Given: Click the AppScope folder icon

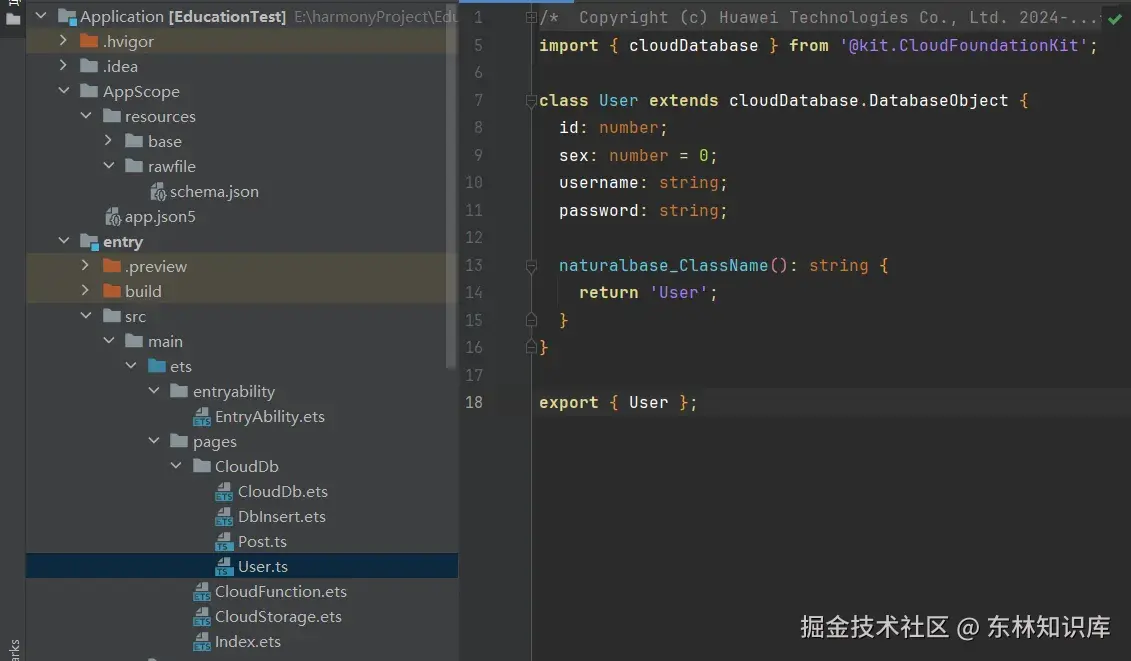Looking at the screenshot, I should pos(89,91).
